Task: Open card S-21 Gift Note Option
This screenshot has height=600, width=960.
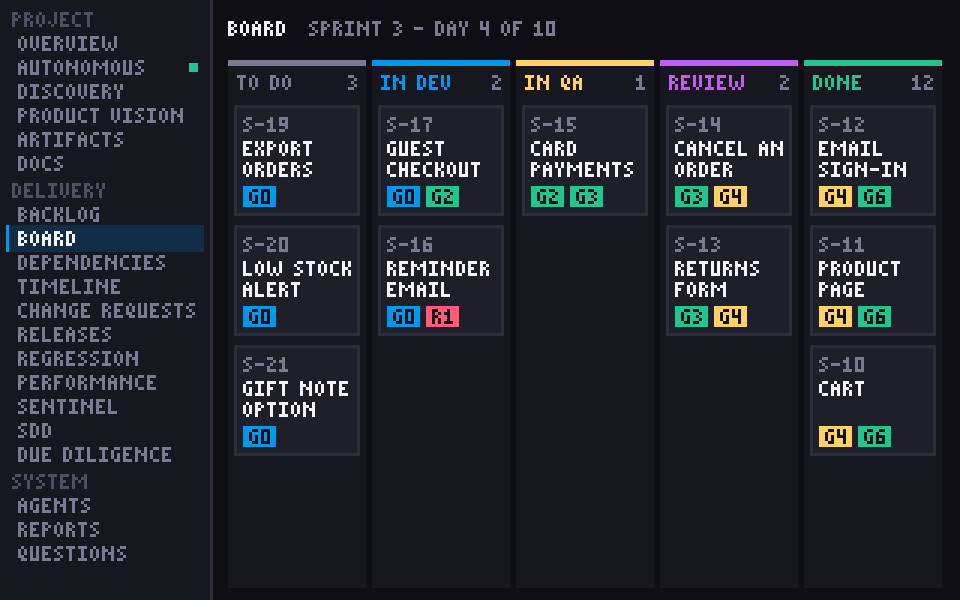Action: click(x=297, y=400)
